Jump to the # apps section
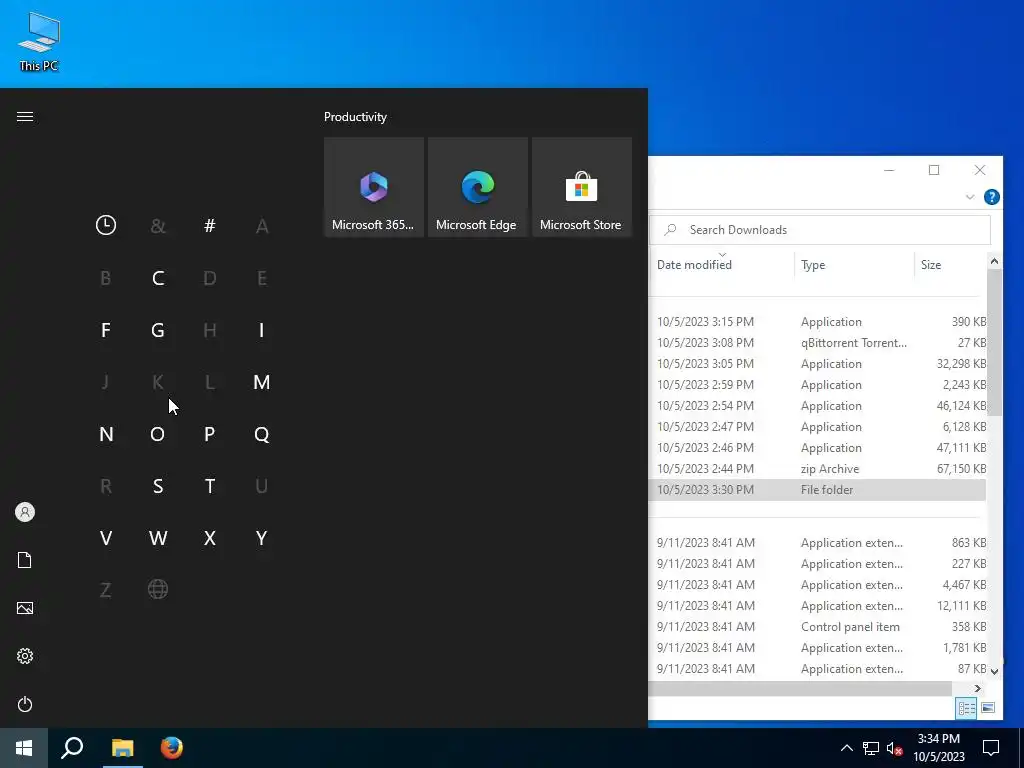 click(x=210, y=226)
